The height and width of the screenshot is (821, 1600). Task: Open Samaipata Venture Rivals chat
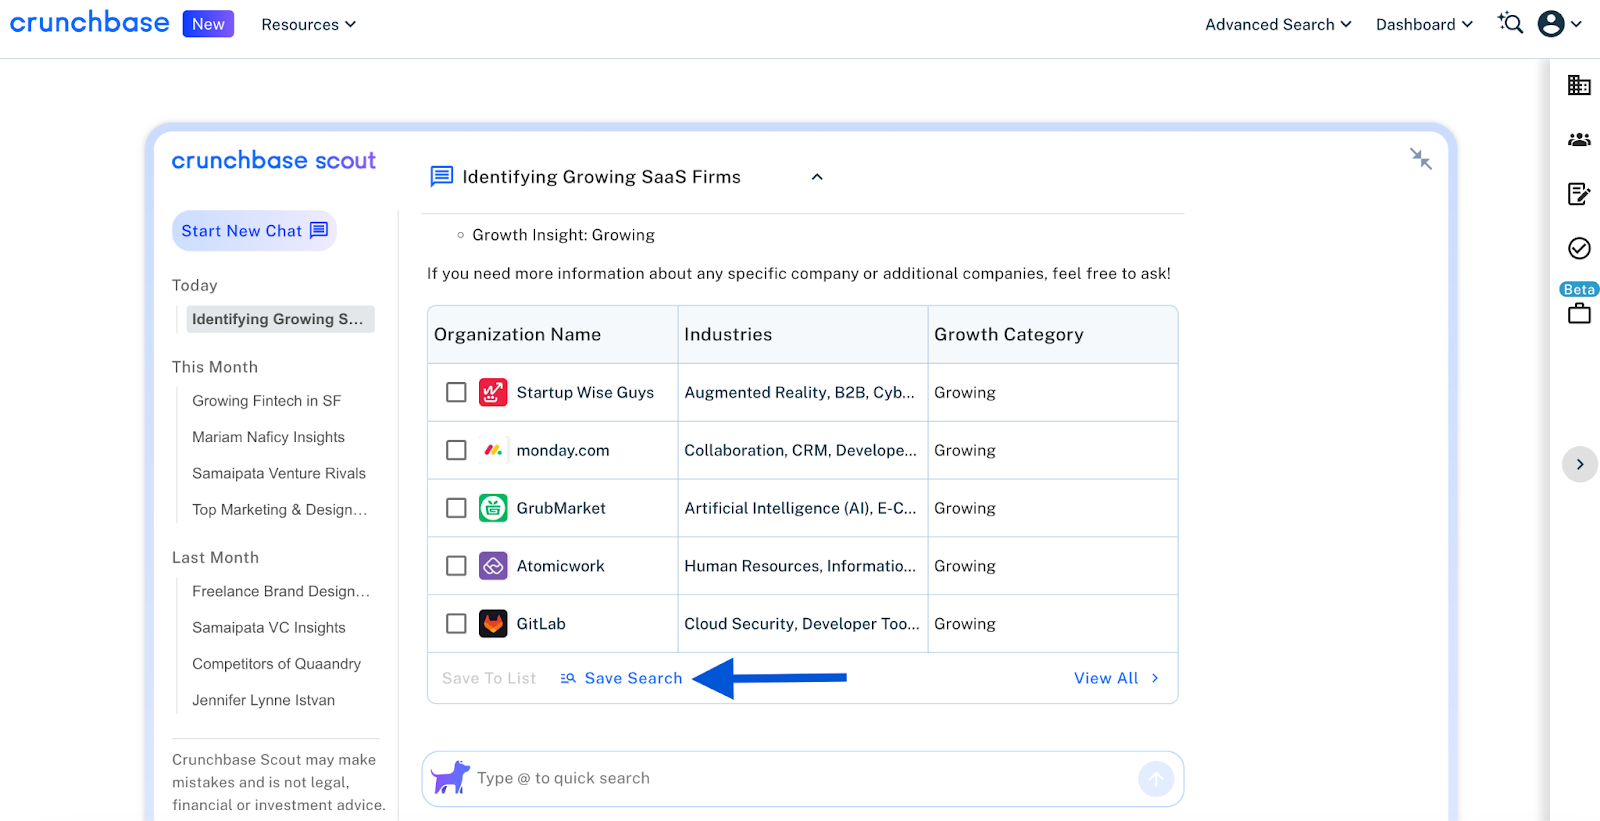click(x=279, y=473)
